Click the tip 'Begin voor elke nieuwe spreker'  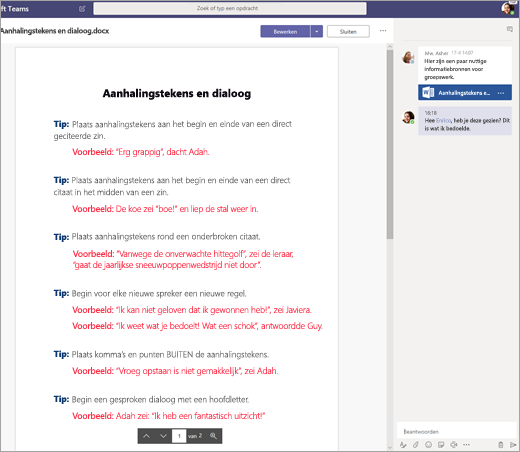click(150, 294)
